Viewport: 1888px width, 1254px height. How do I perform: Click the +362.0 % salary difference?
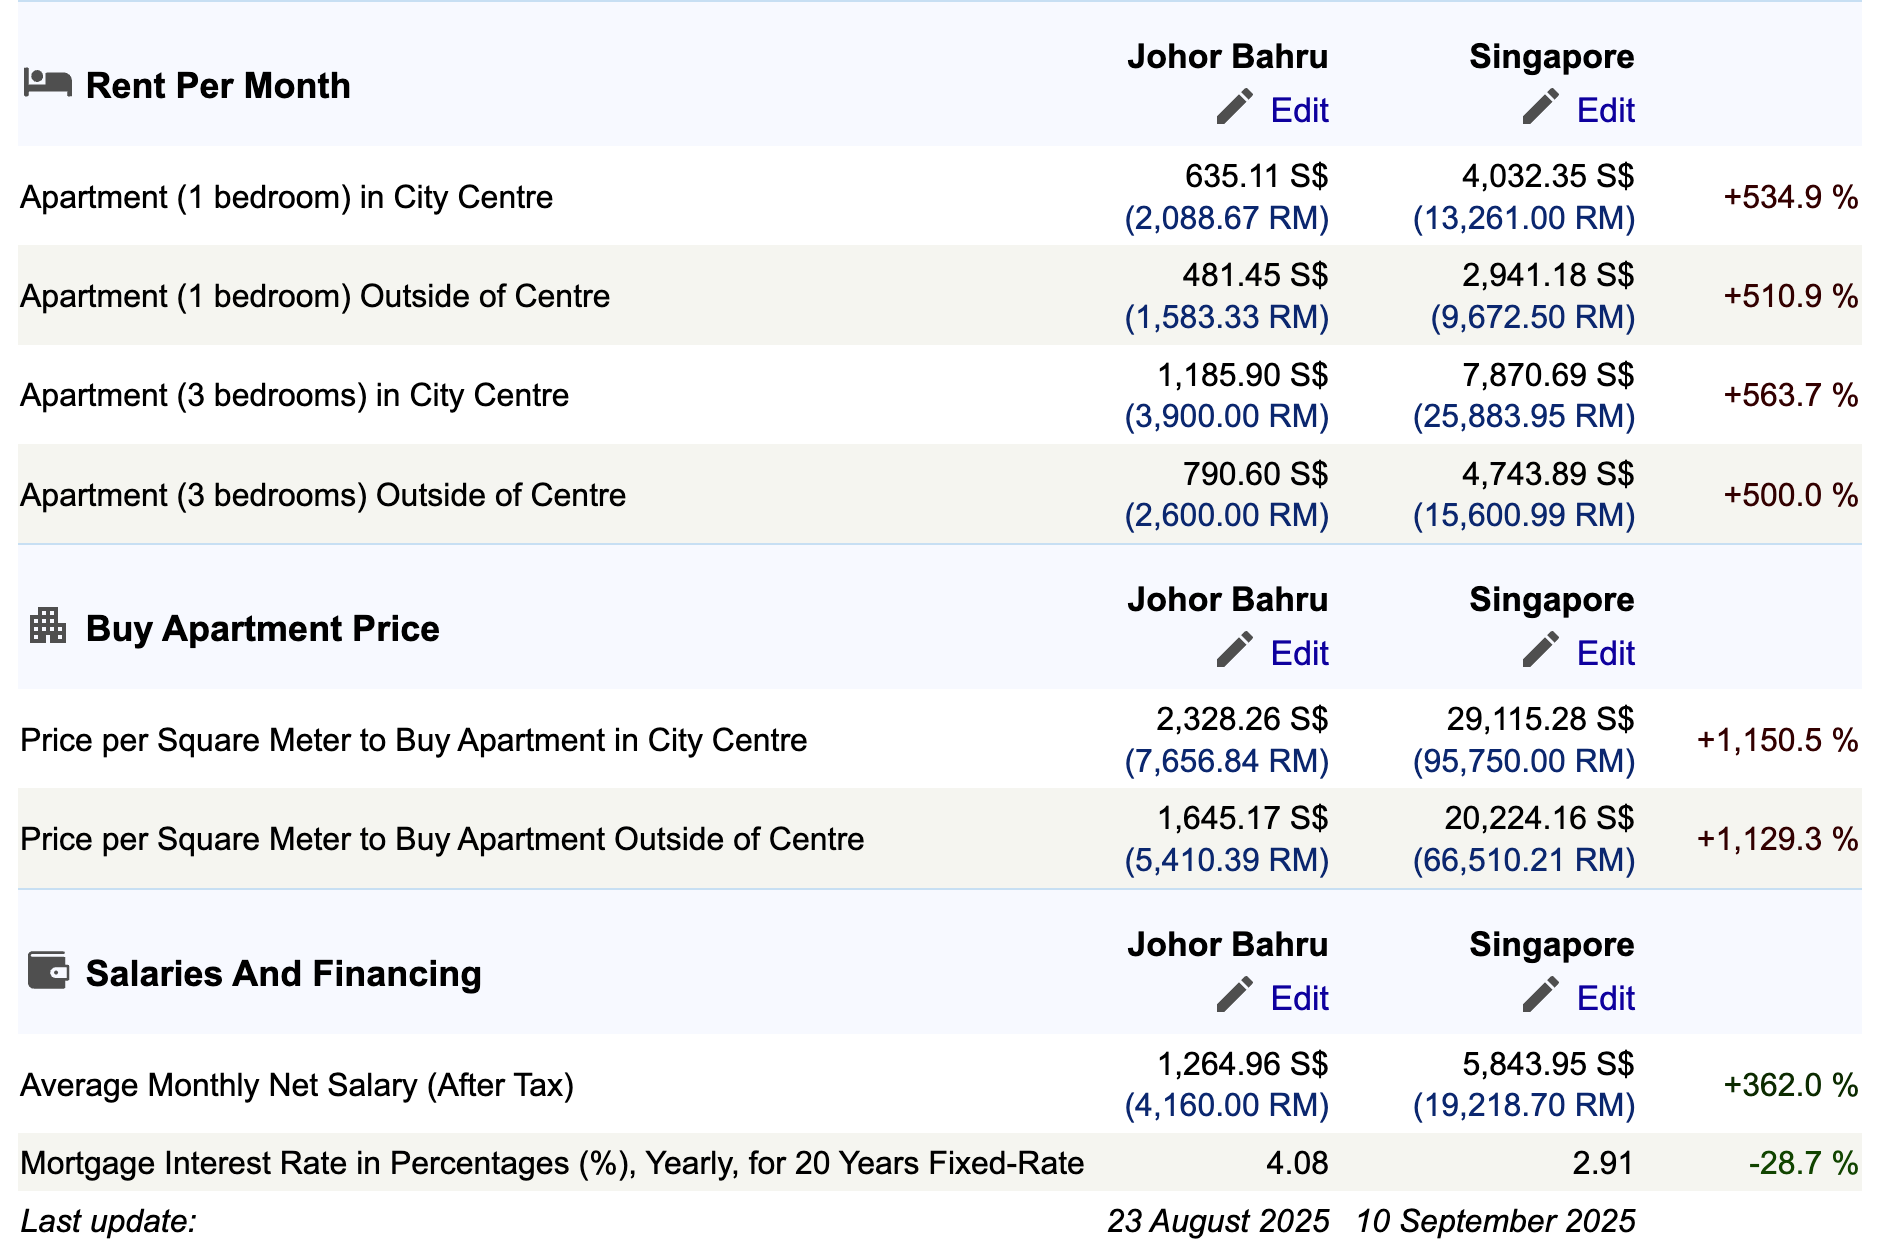click(x=1790, y=1085)
